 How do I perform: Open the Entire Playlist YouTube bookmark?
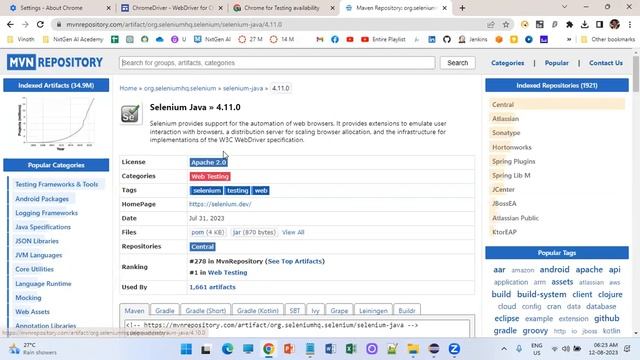click(x=383, y=40)
